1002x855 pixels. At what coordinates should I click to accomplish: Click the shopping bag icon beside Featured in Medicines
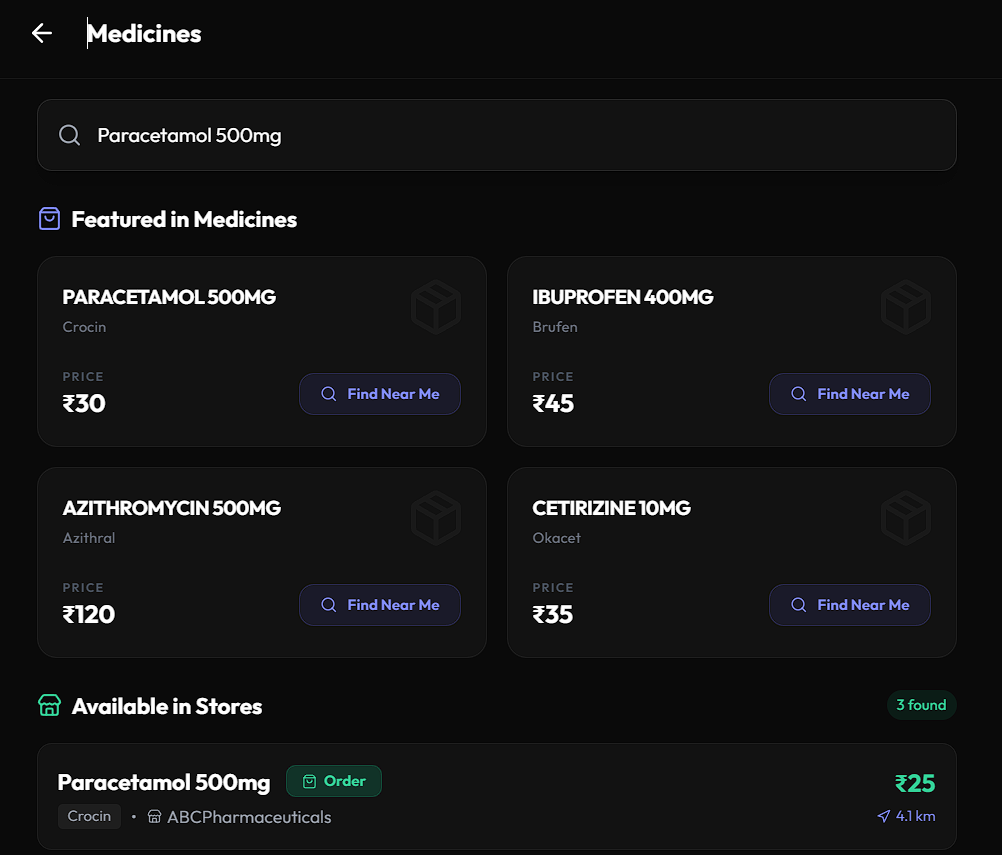point(49,218)
